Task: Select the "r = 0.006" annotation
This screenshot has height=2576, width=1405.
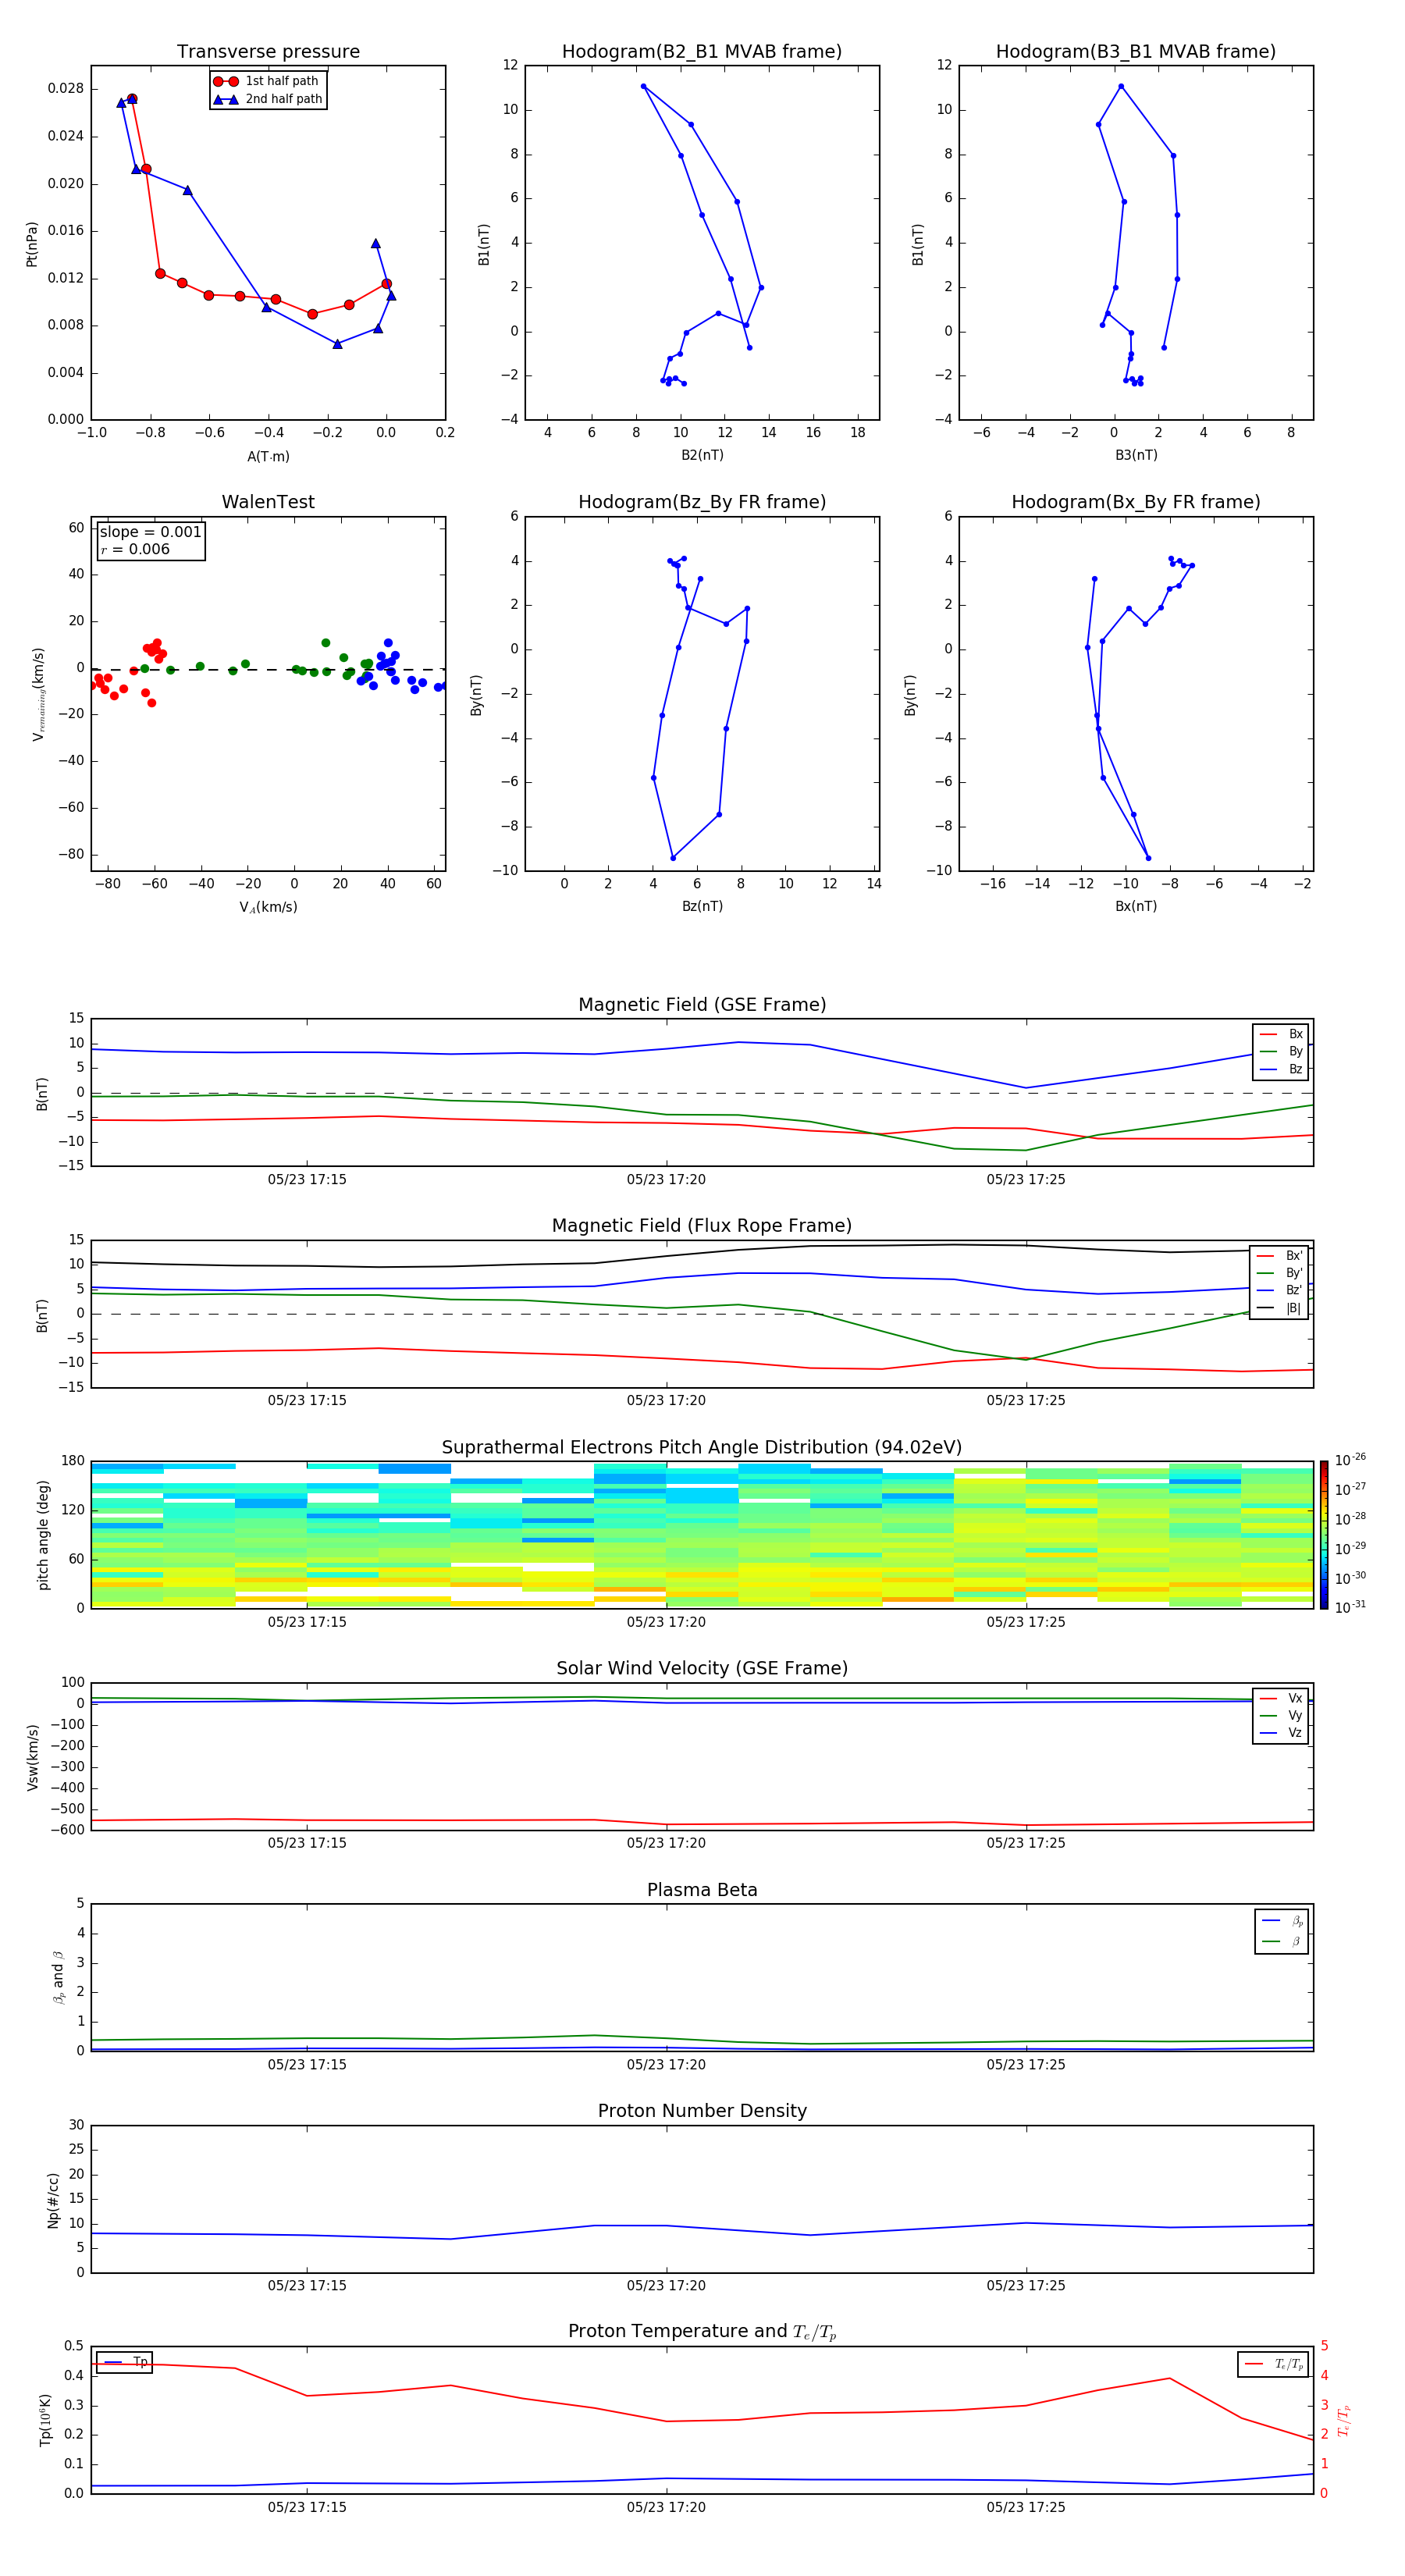Action: pos(135,549)
